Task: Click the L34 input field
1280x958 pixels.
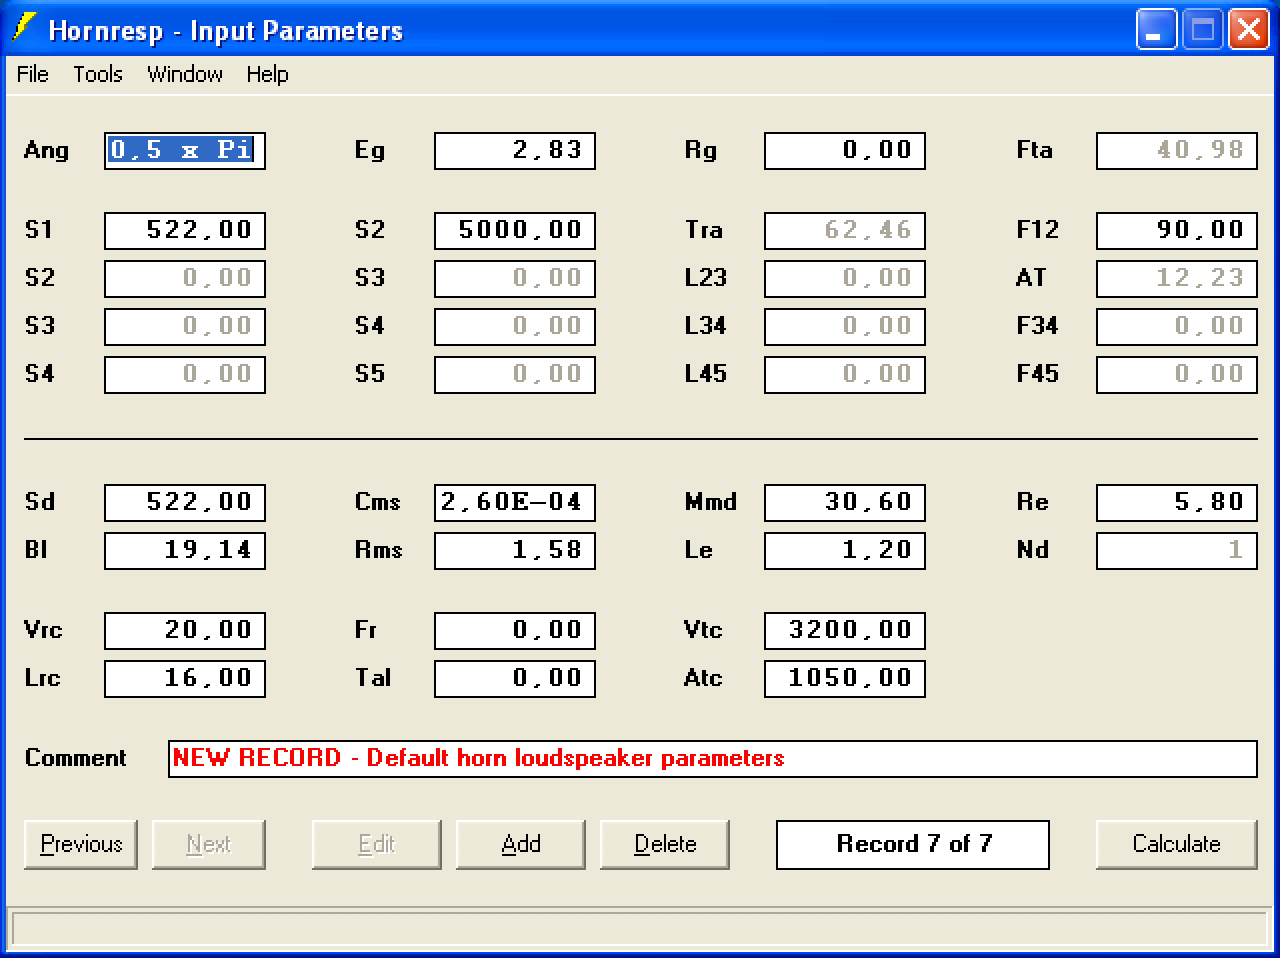Action: (845, 326)
